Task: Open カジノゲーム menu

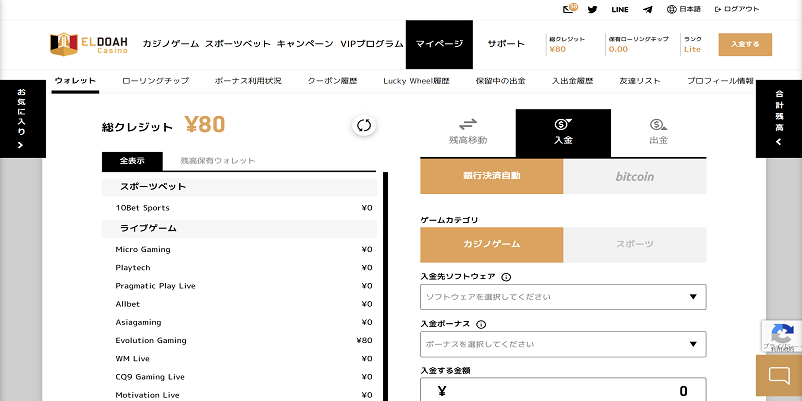Action: [x=171, y=44]
